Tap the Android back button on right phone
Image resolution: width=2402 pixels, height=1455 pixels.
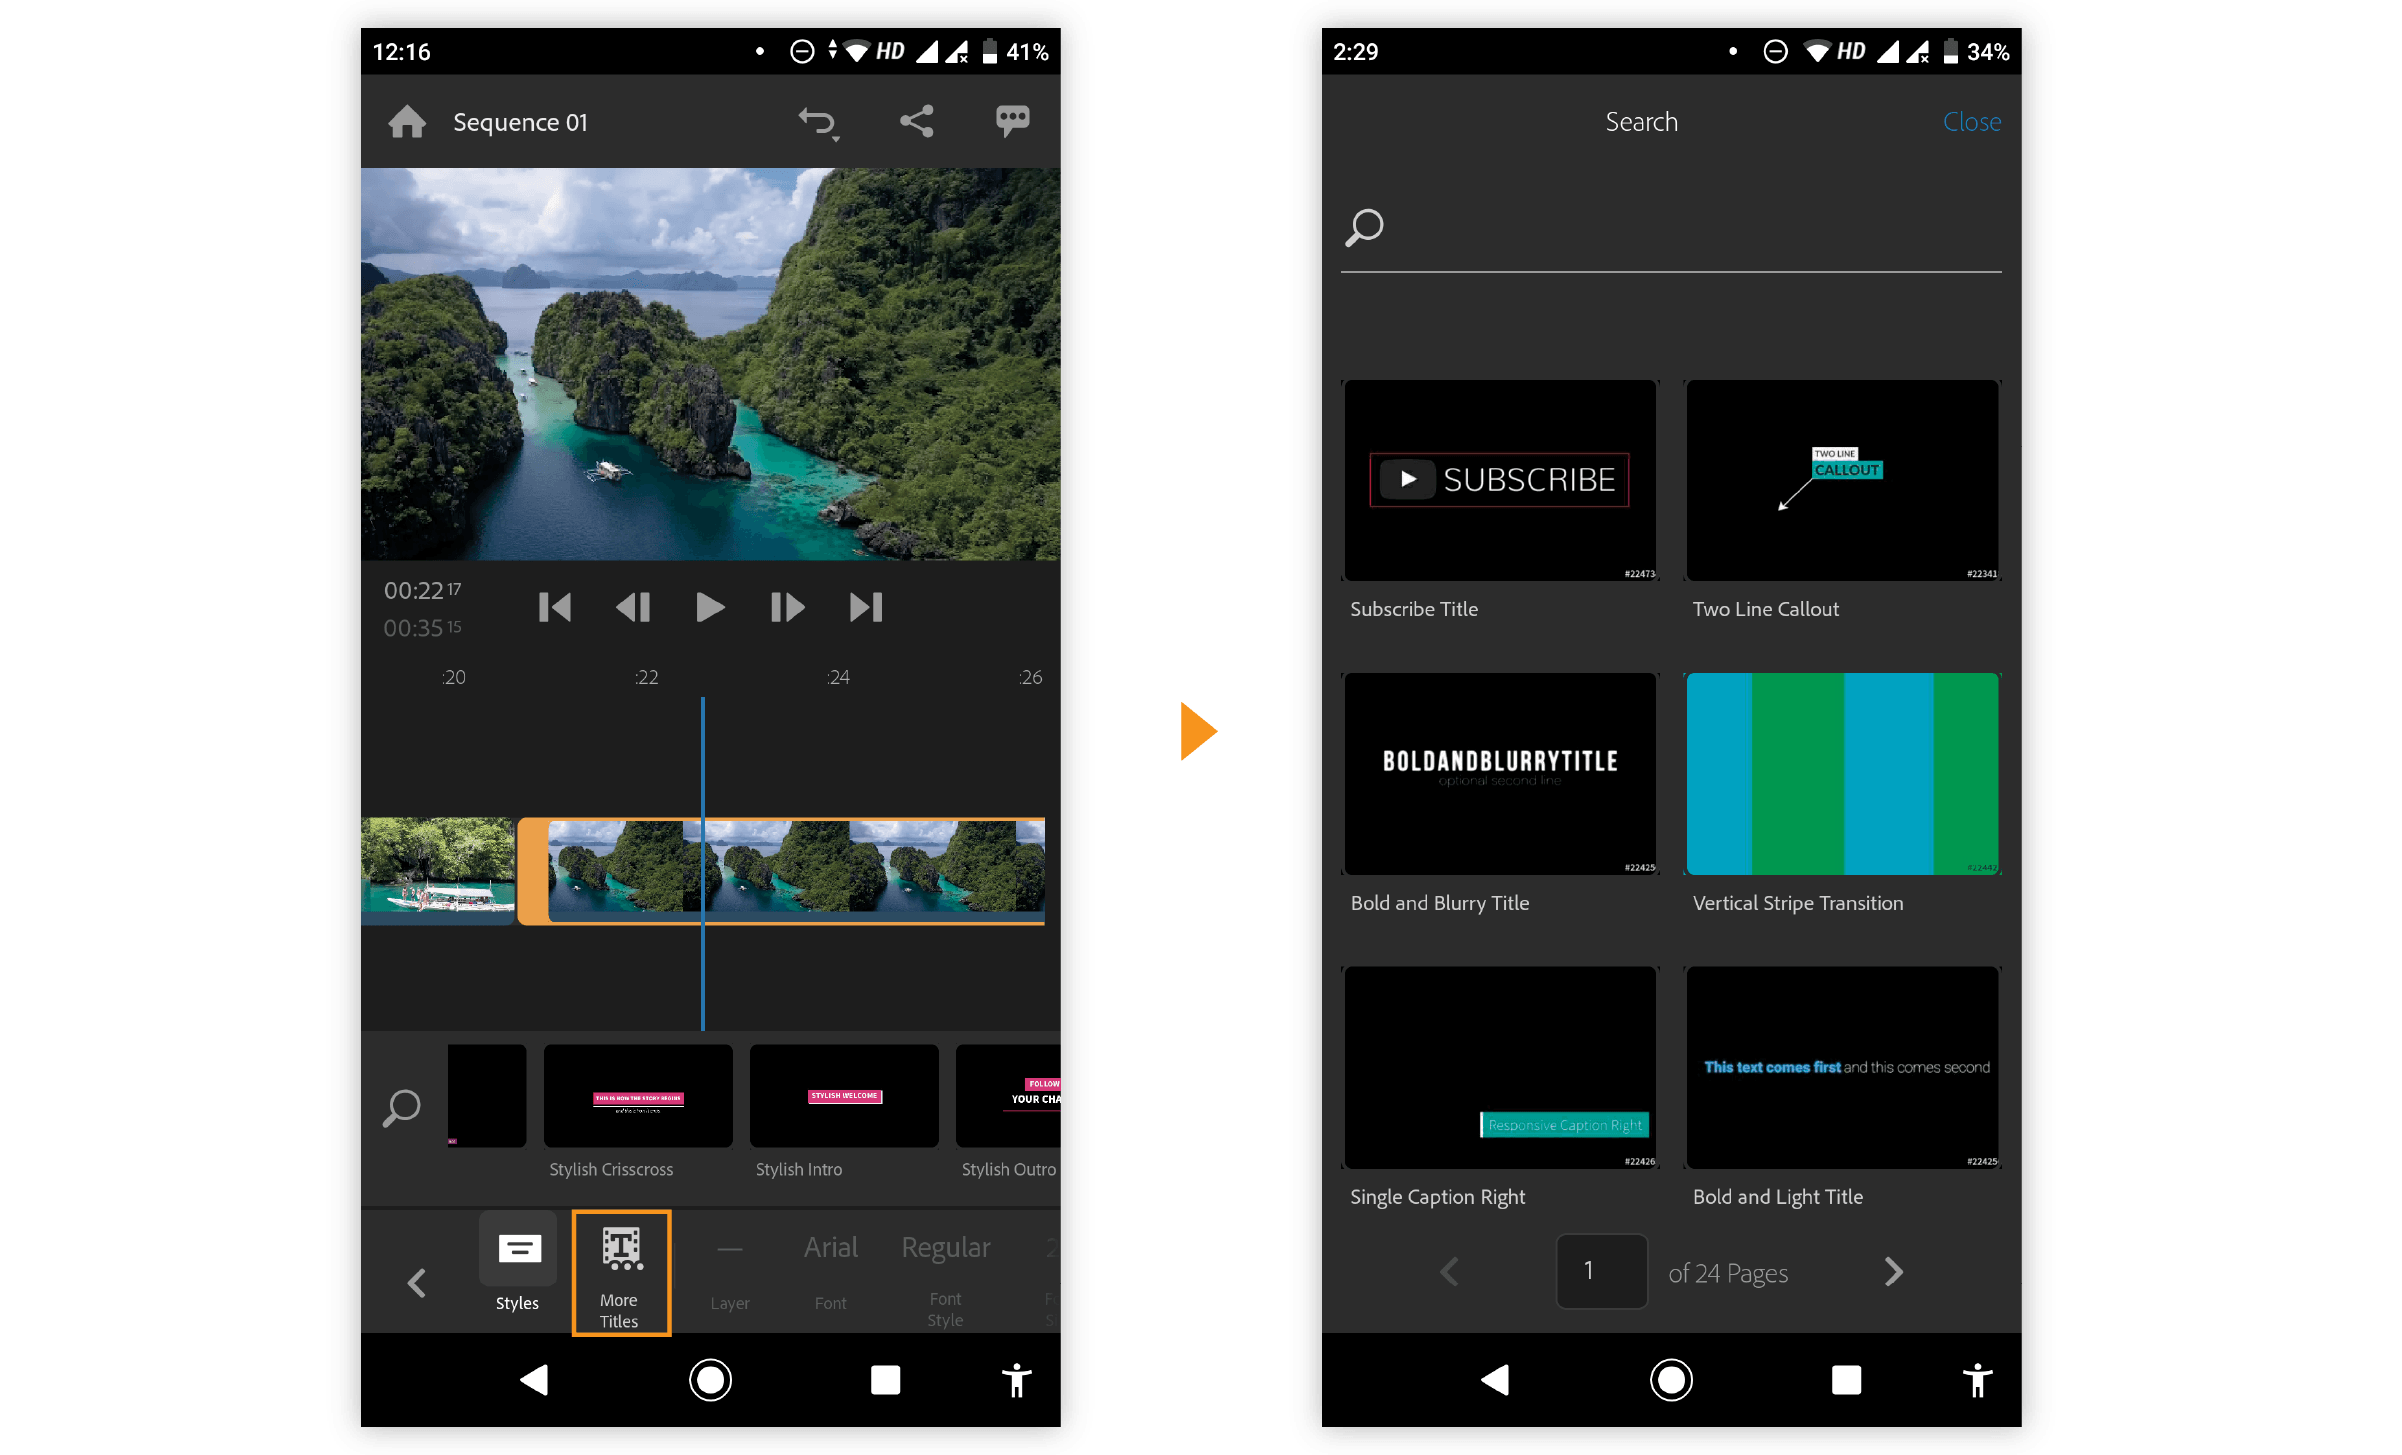tap(1495, 1380)
